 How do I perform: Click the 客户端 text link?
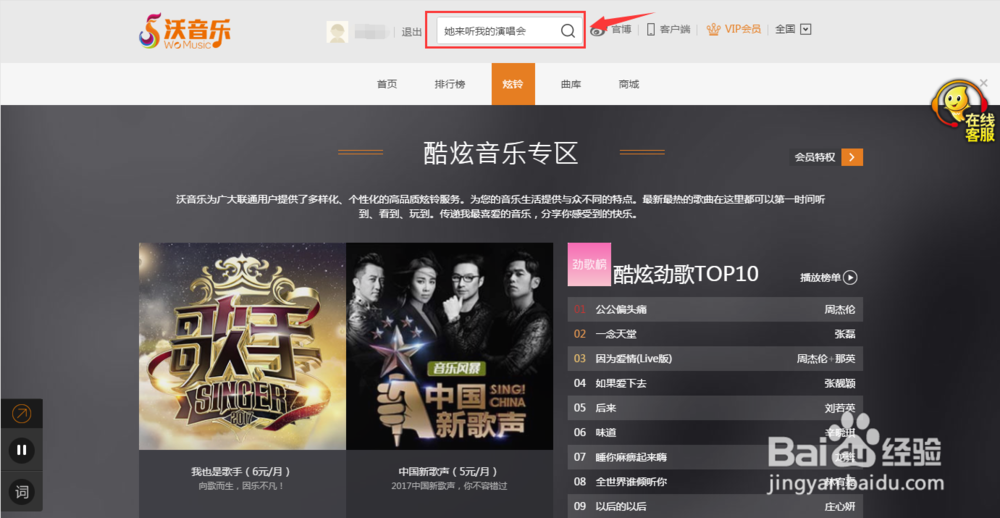(x=675, y=29)
